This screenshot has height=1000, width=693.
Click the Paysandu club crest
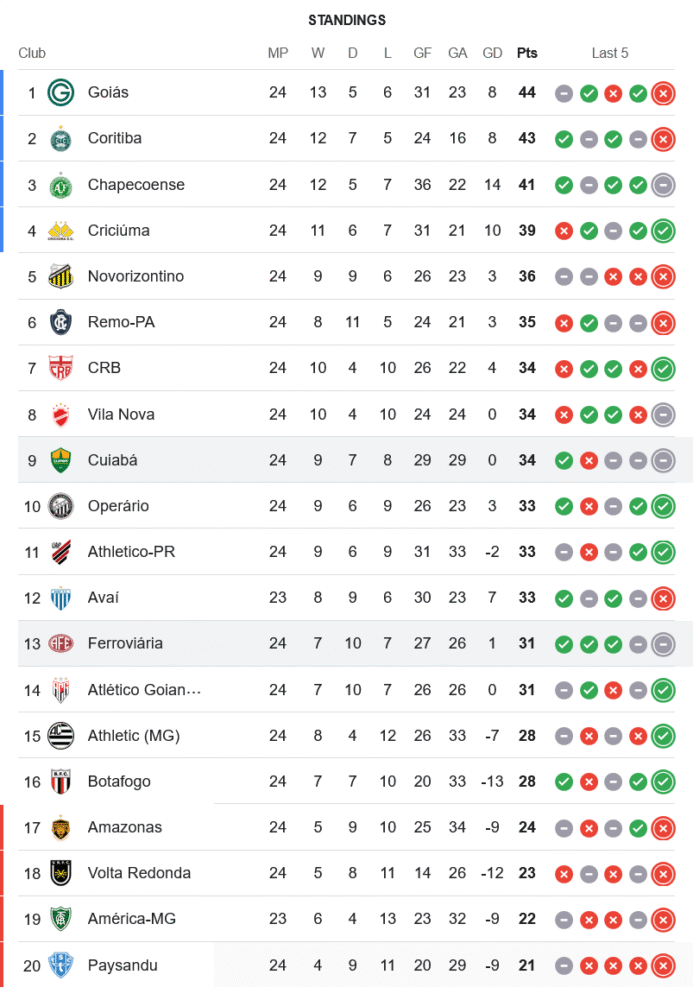(x=61, y=966)
